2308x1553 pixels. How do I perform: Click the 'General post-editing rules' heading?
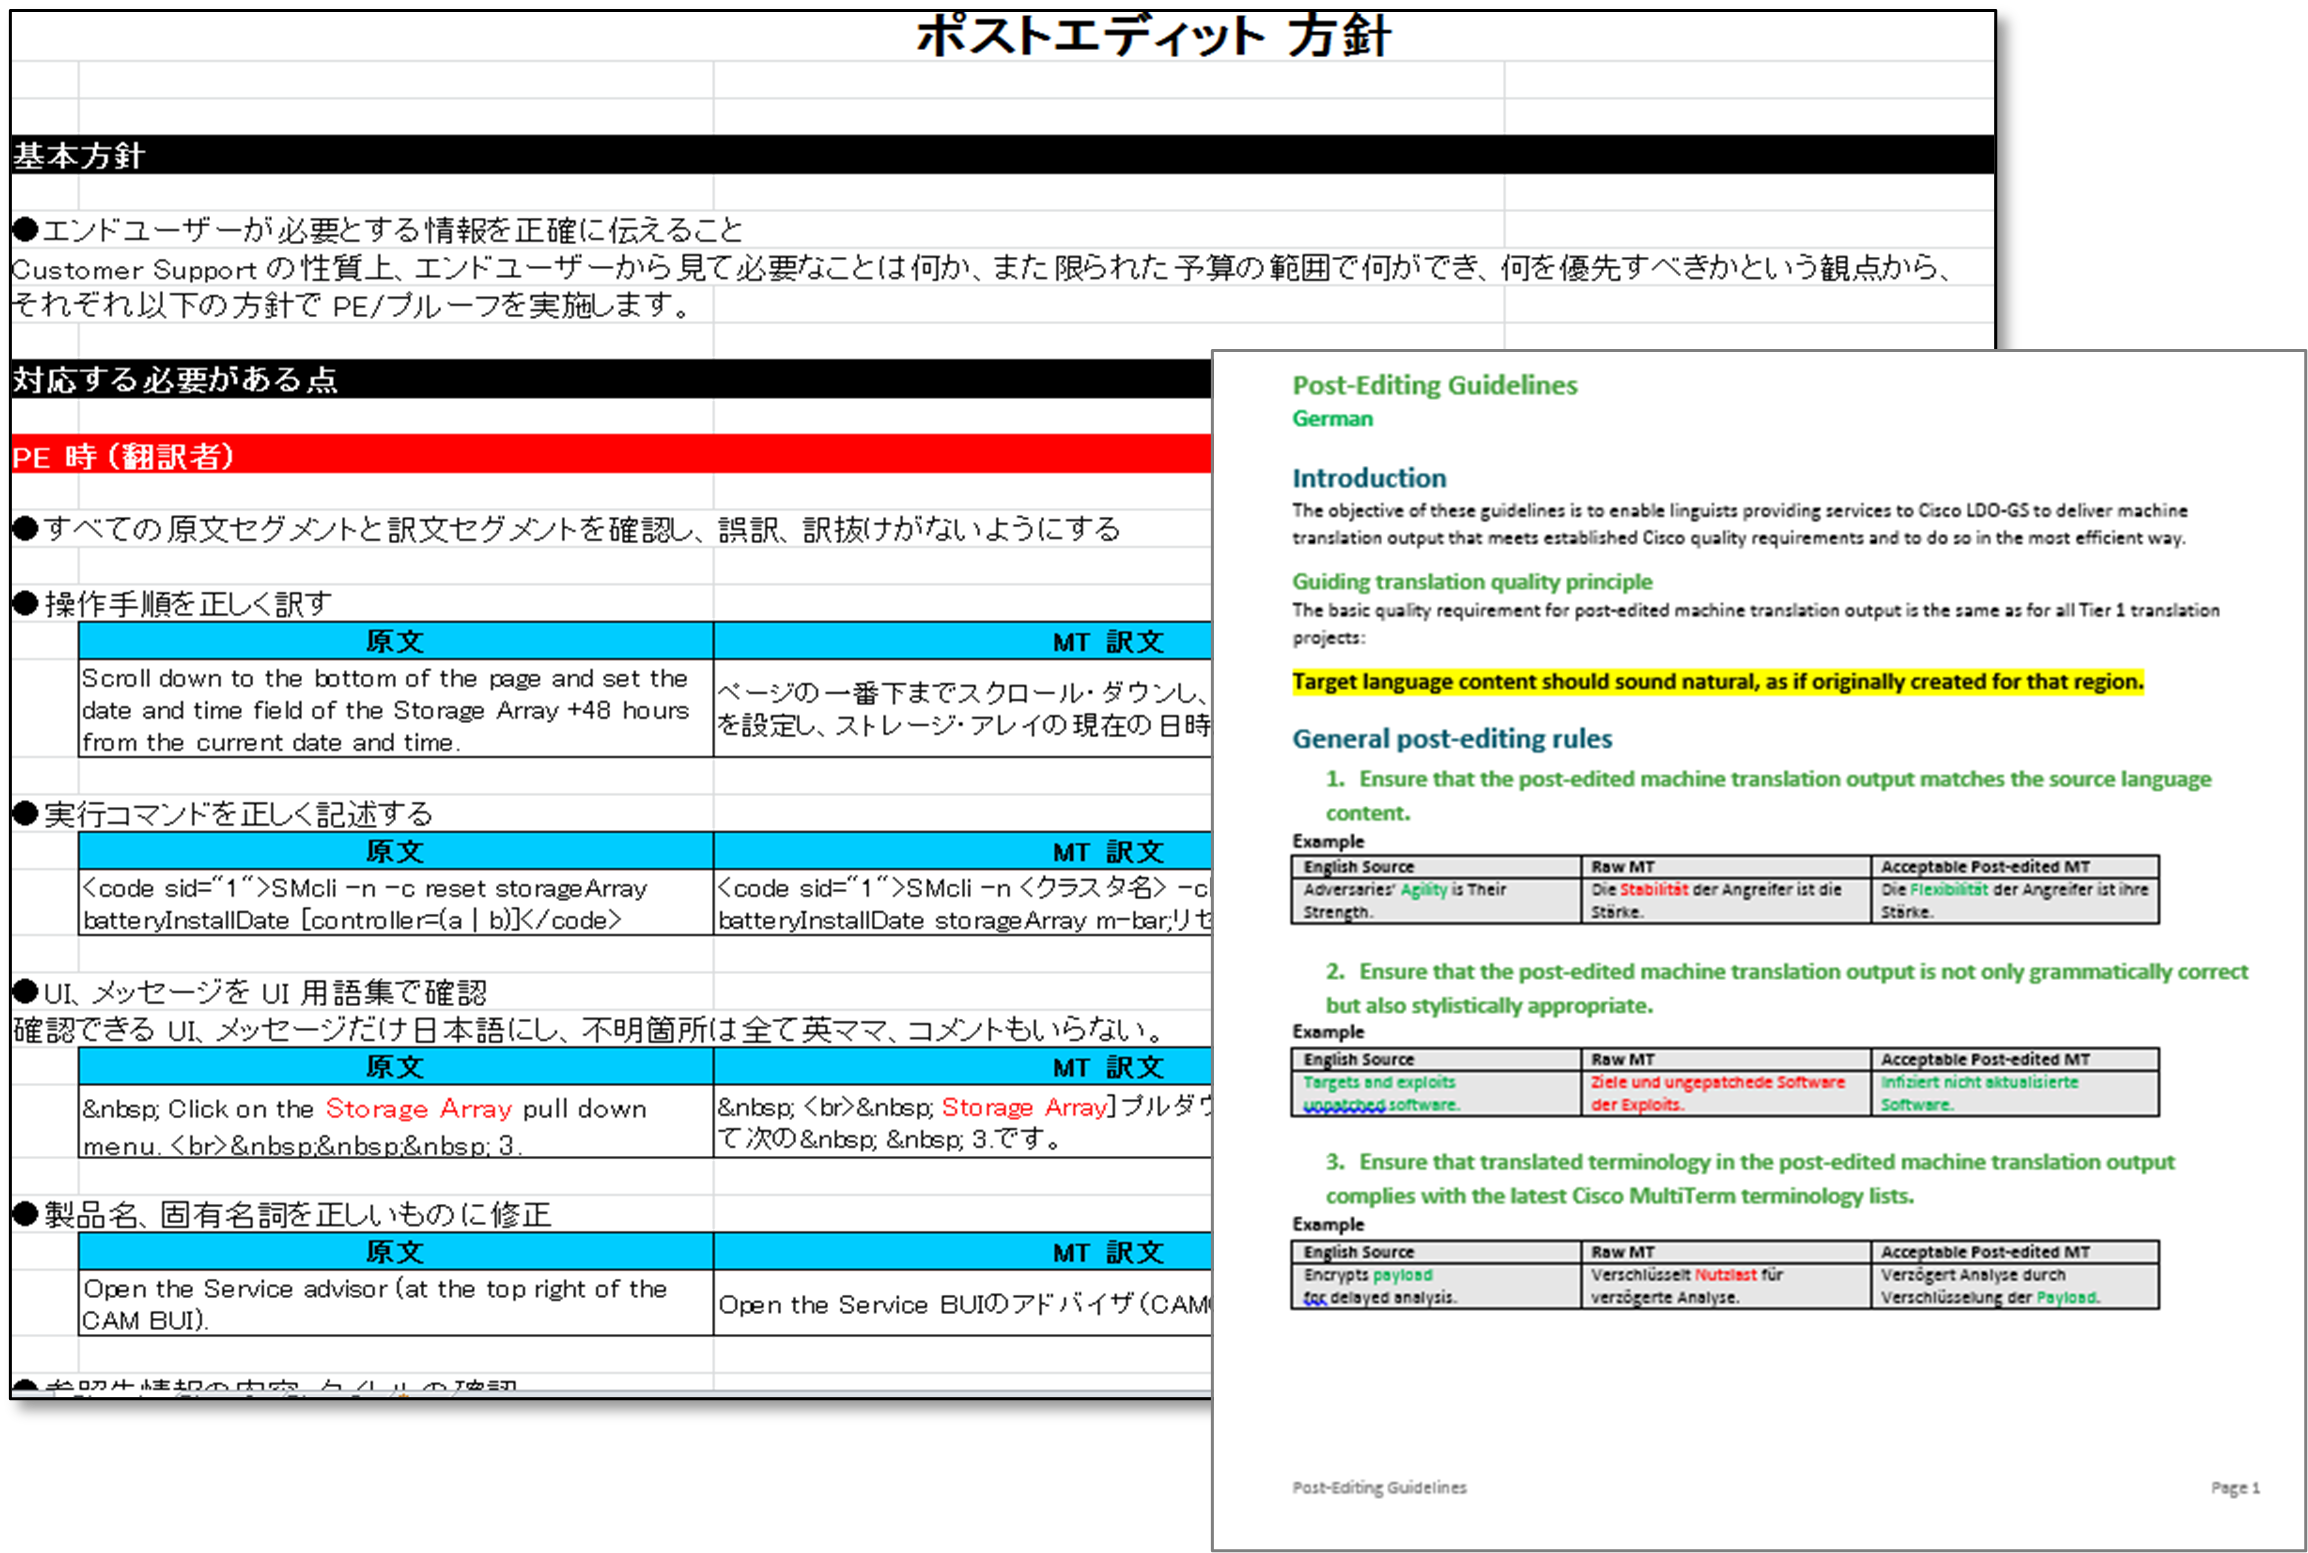(x=1452, y=738)
